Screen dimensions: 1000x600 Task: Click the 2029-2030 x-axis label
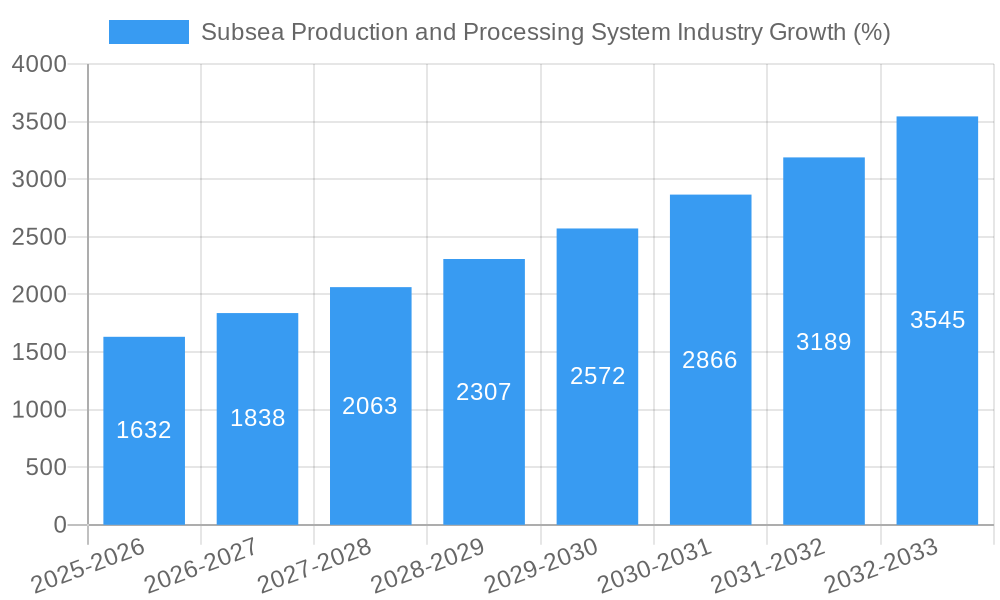click(x=541, y=566)
